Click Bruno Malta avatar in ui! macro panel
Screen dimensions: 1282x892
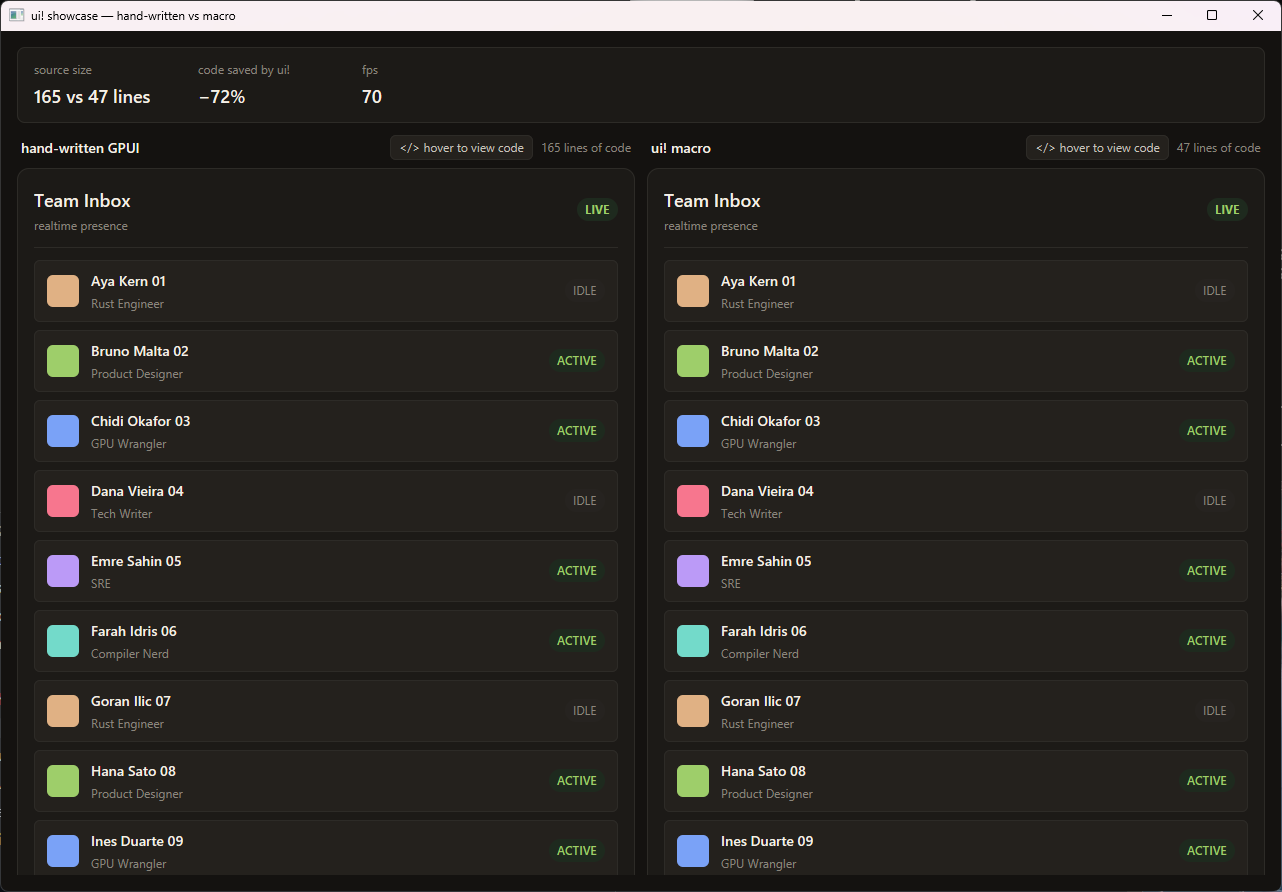(x=693, y=361)
